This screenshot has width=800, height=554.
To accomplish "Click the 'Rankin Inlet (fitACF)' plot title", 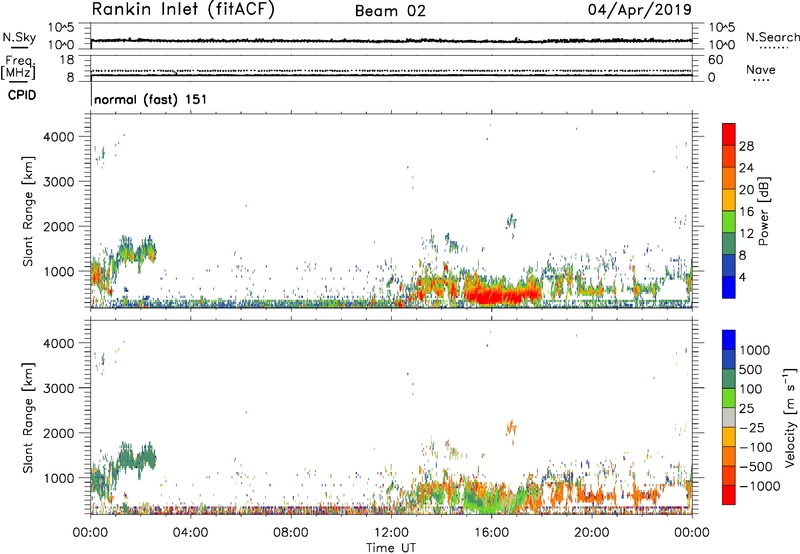I will point(183,10).
